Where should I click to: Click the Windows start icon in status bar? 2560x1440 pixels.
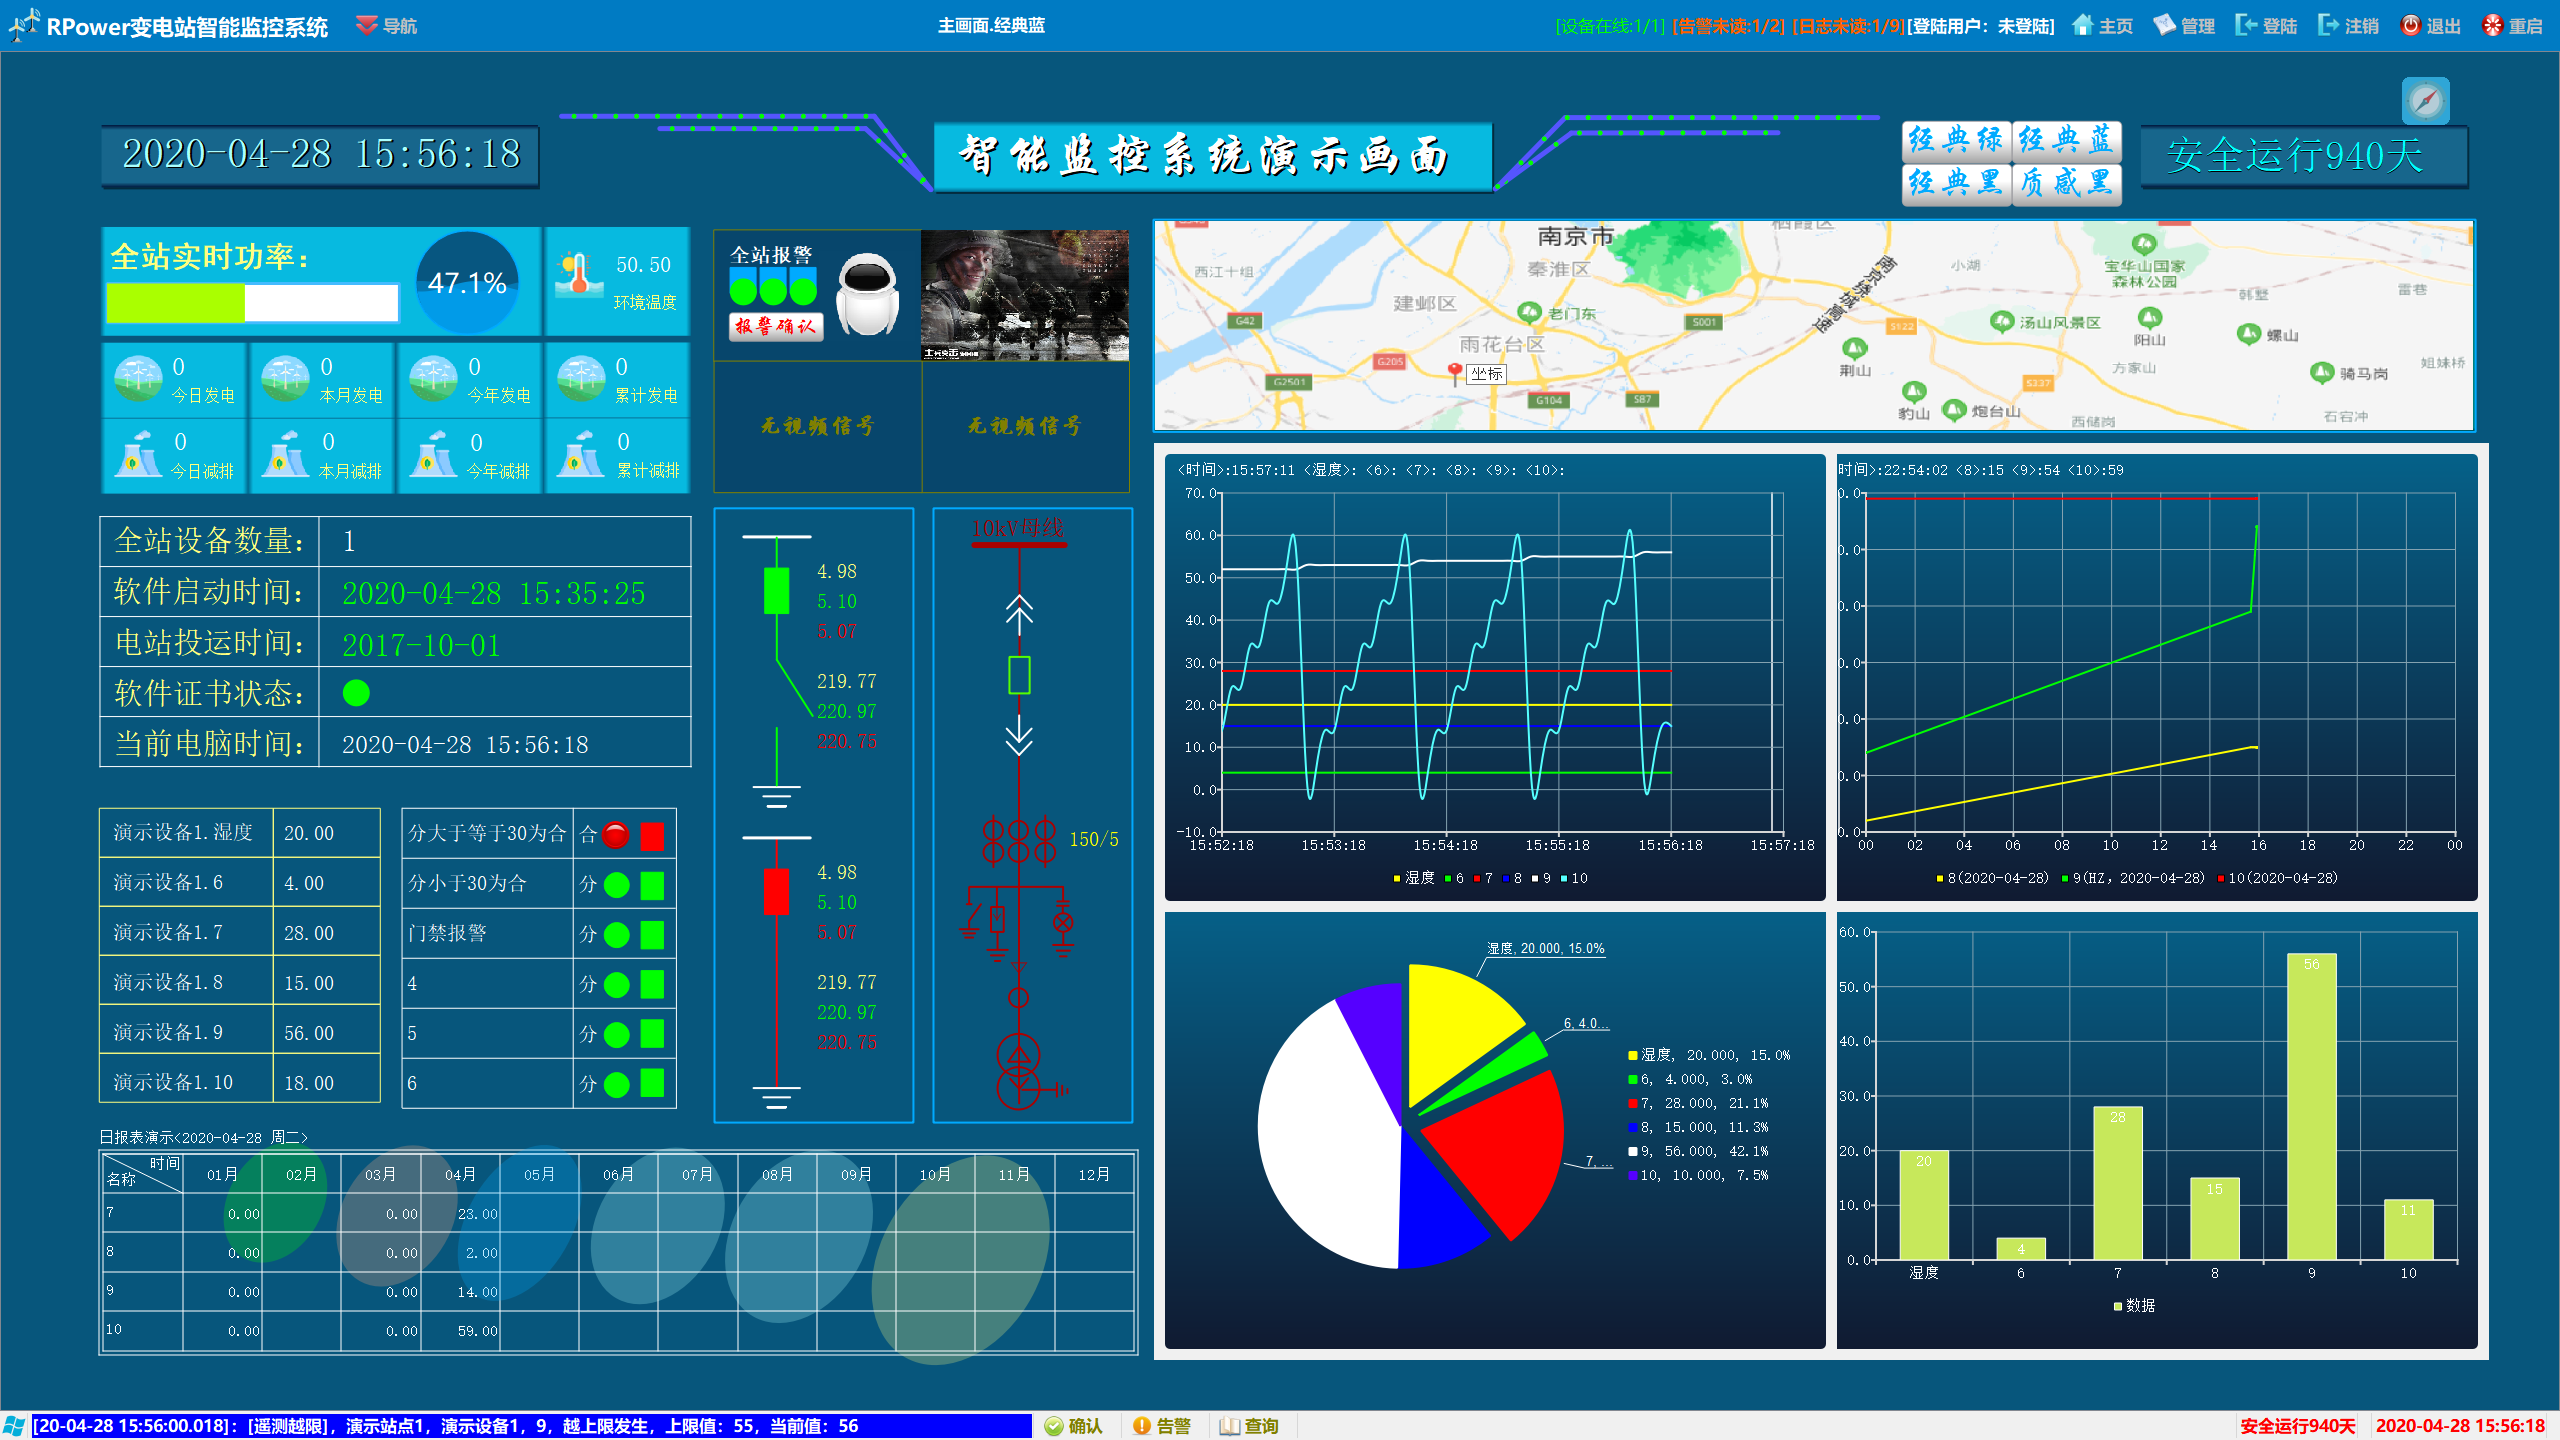click(14, 1426)
